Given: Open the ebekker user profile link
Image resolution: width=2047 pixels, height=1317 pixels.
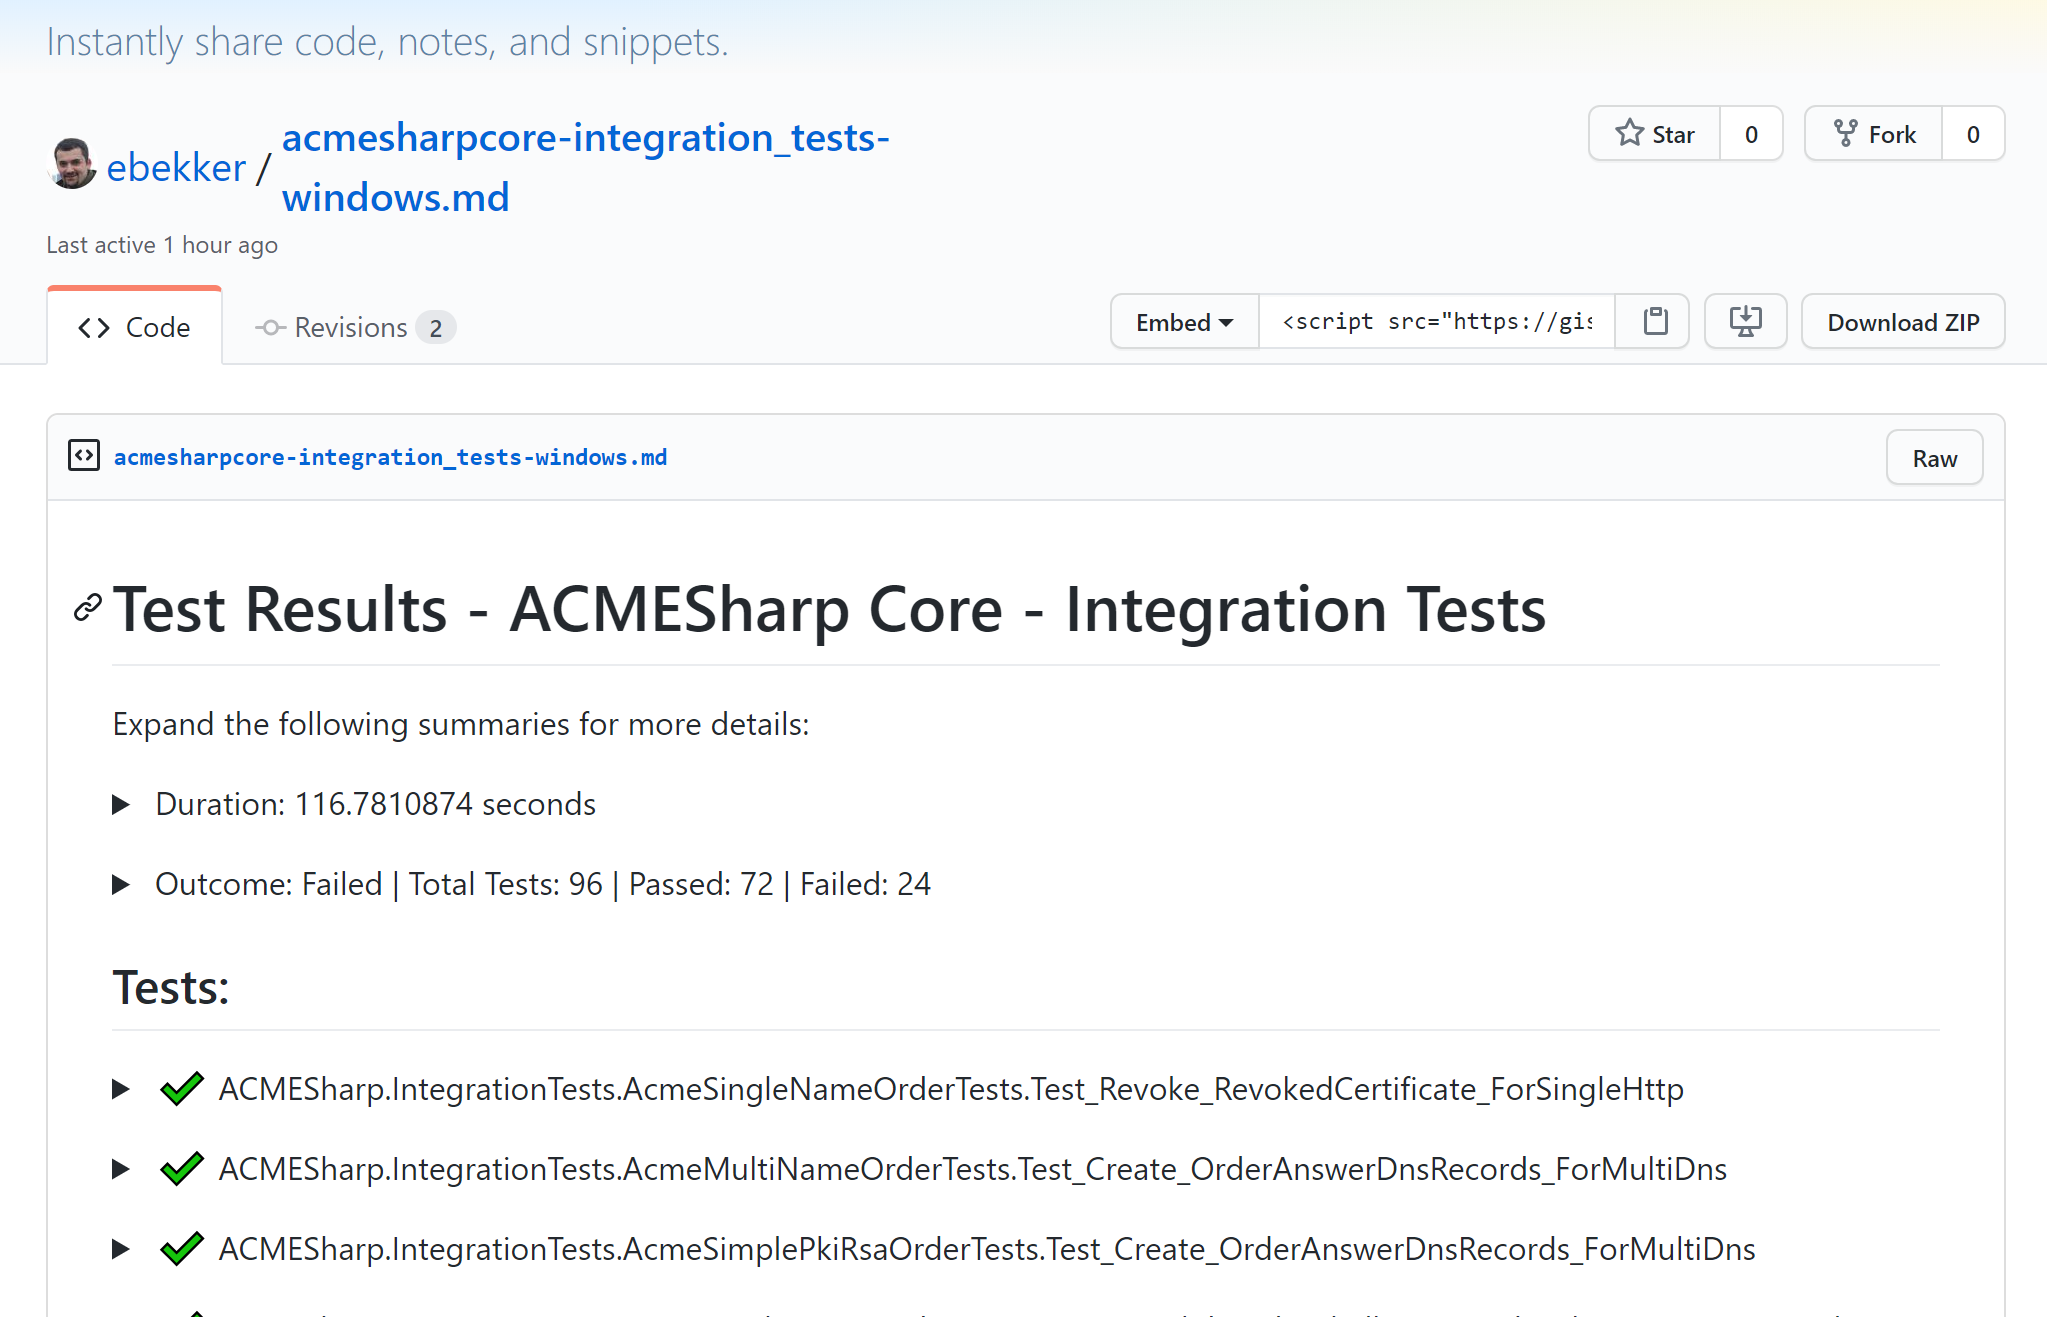Looking at the screenshot, I should pyautogui.click(x=176, y=168).
